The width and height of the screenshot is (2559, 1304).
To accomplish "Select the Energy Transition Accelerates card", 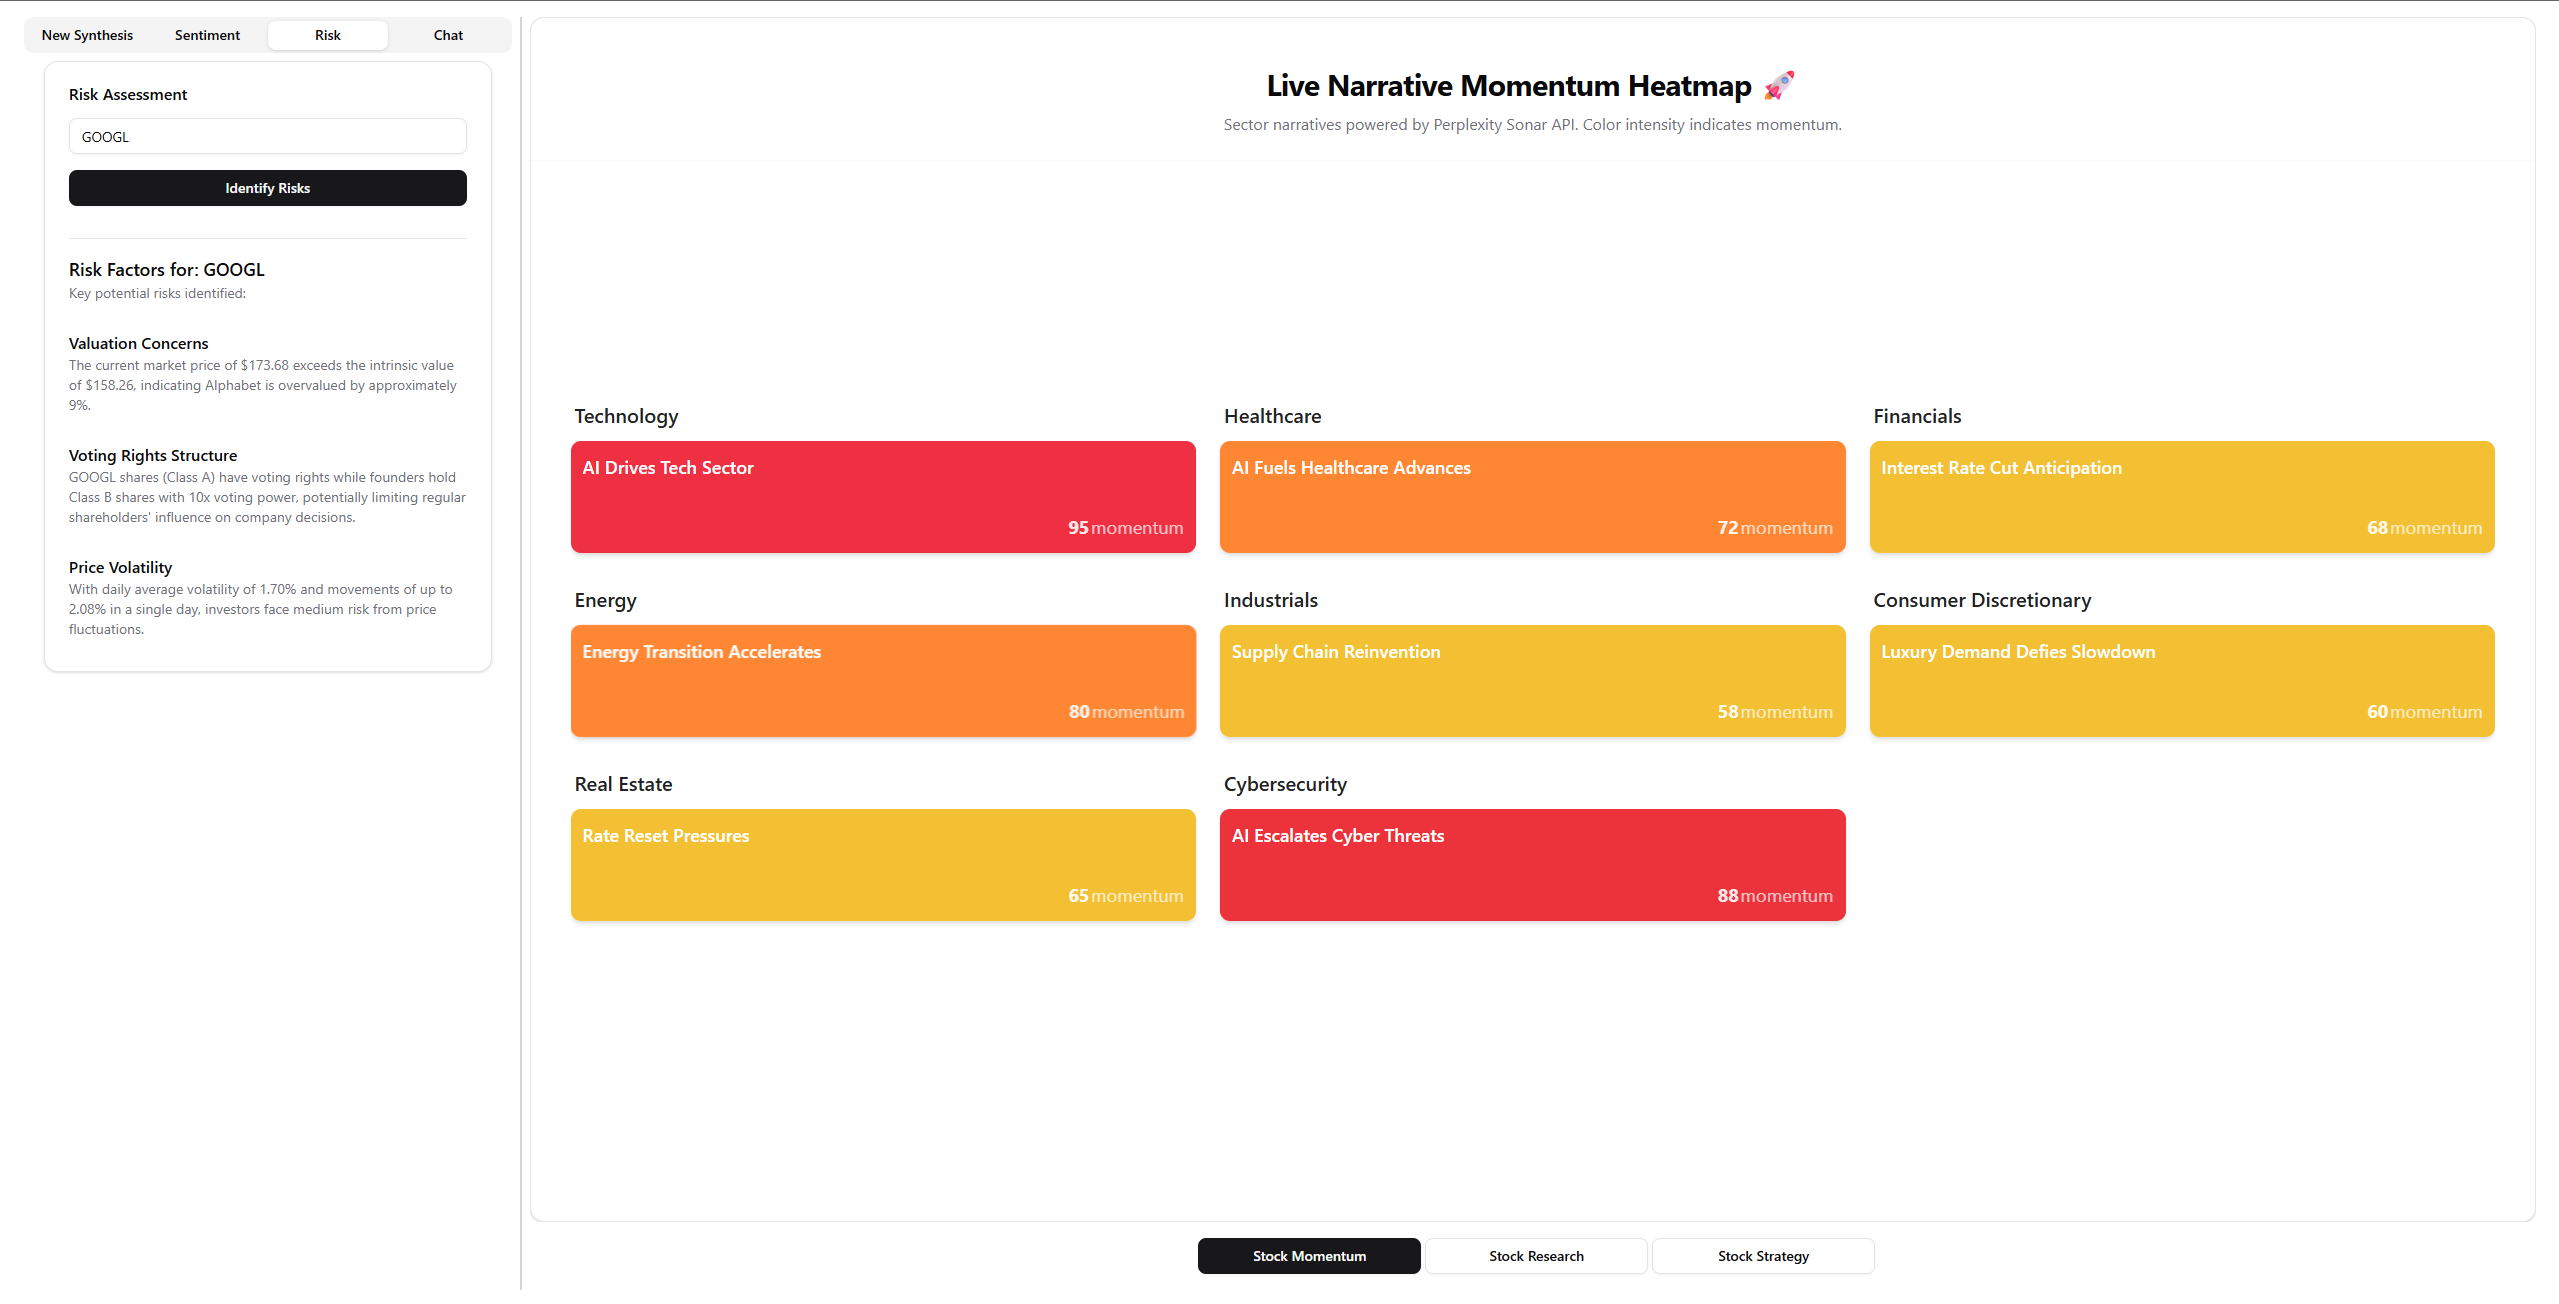I will click(883, 681).
